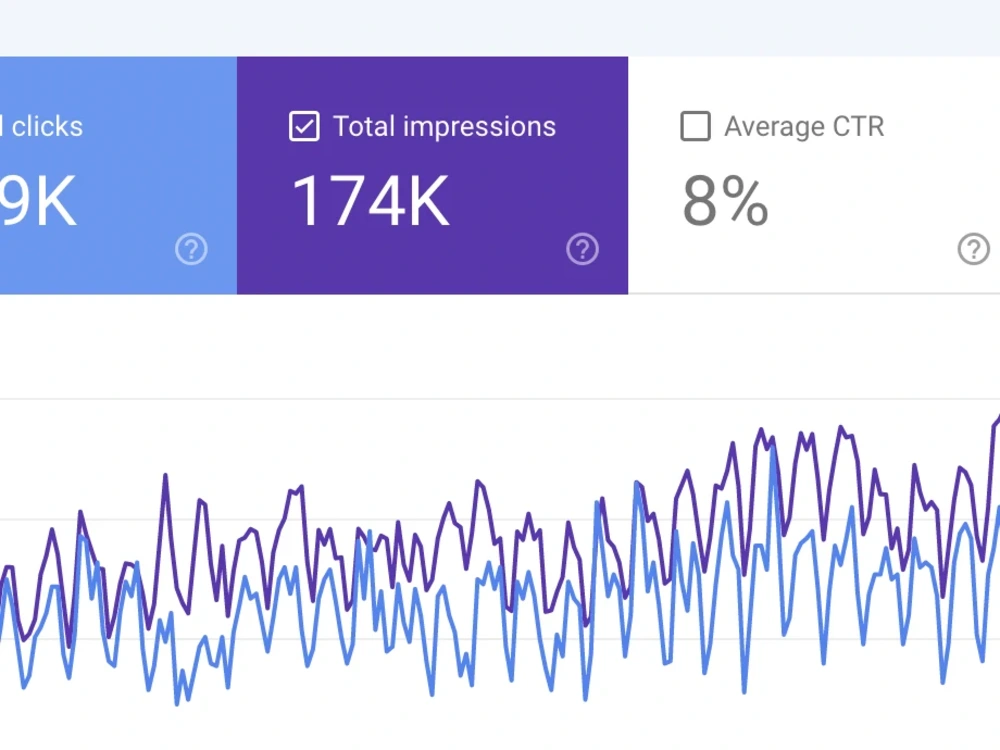Uncheck the Total impressions checkbox

point(304,126)
